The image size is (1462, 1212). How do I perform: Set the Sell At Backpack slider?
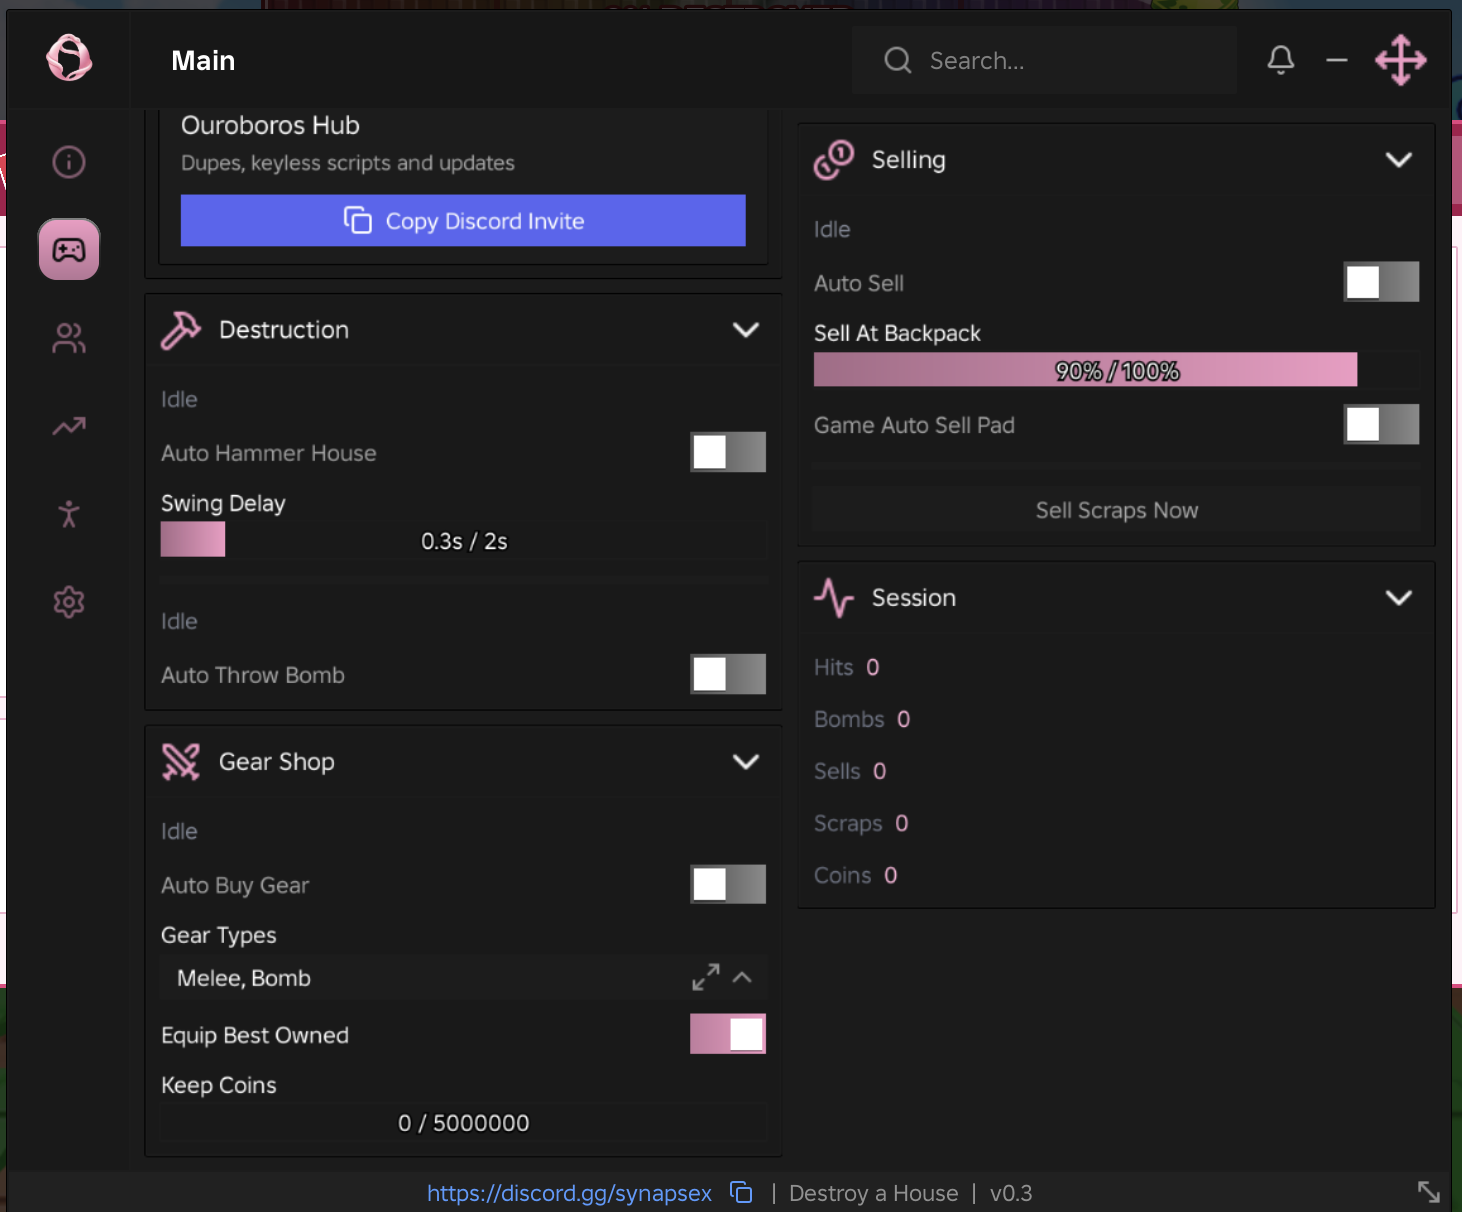click(1116, 370)
